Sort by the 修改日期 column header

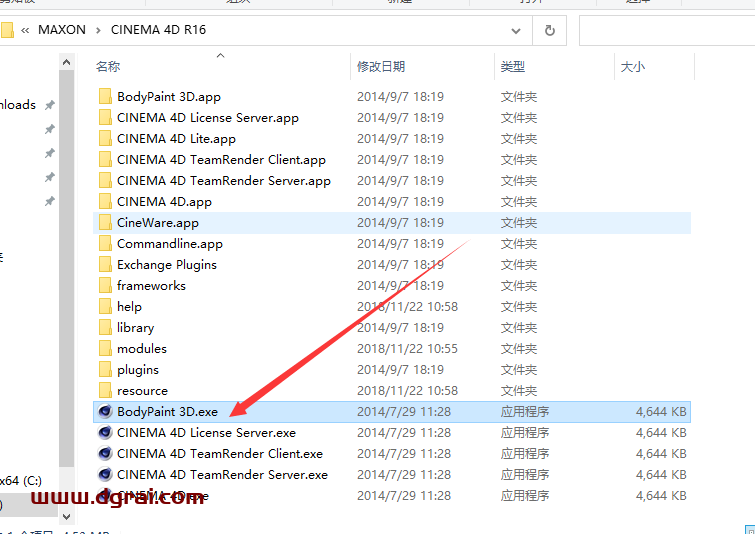(x=381, y=66)
